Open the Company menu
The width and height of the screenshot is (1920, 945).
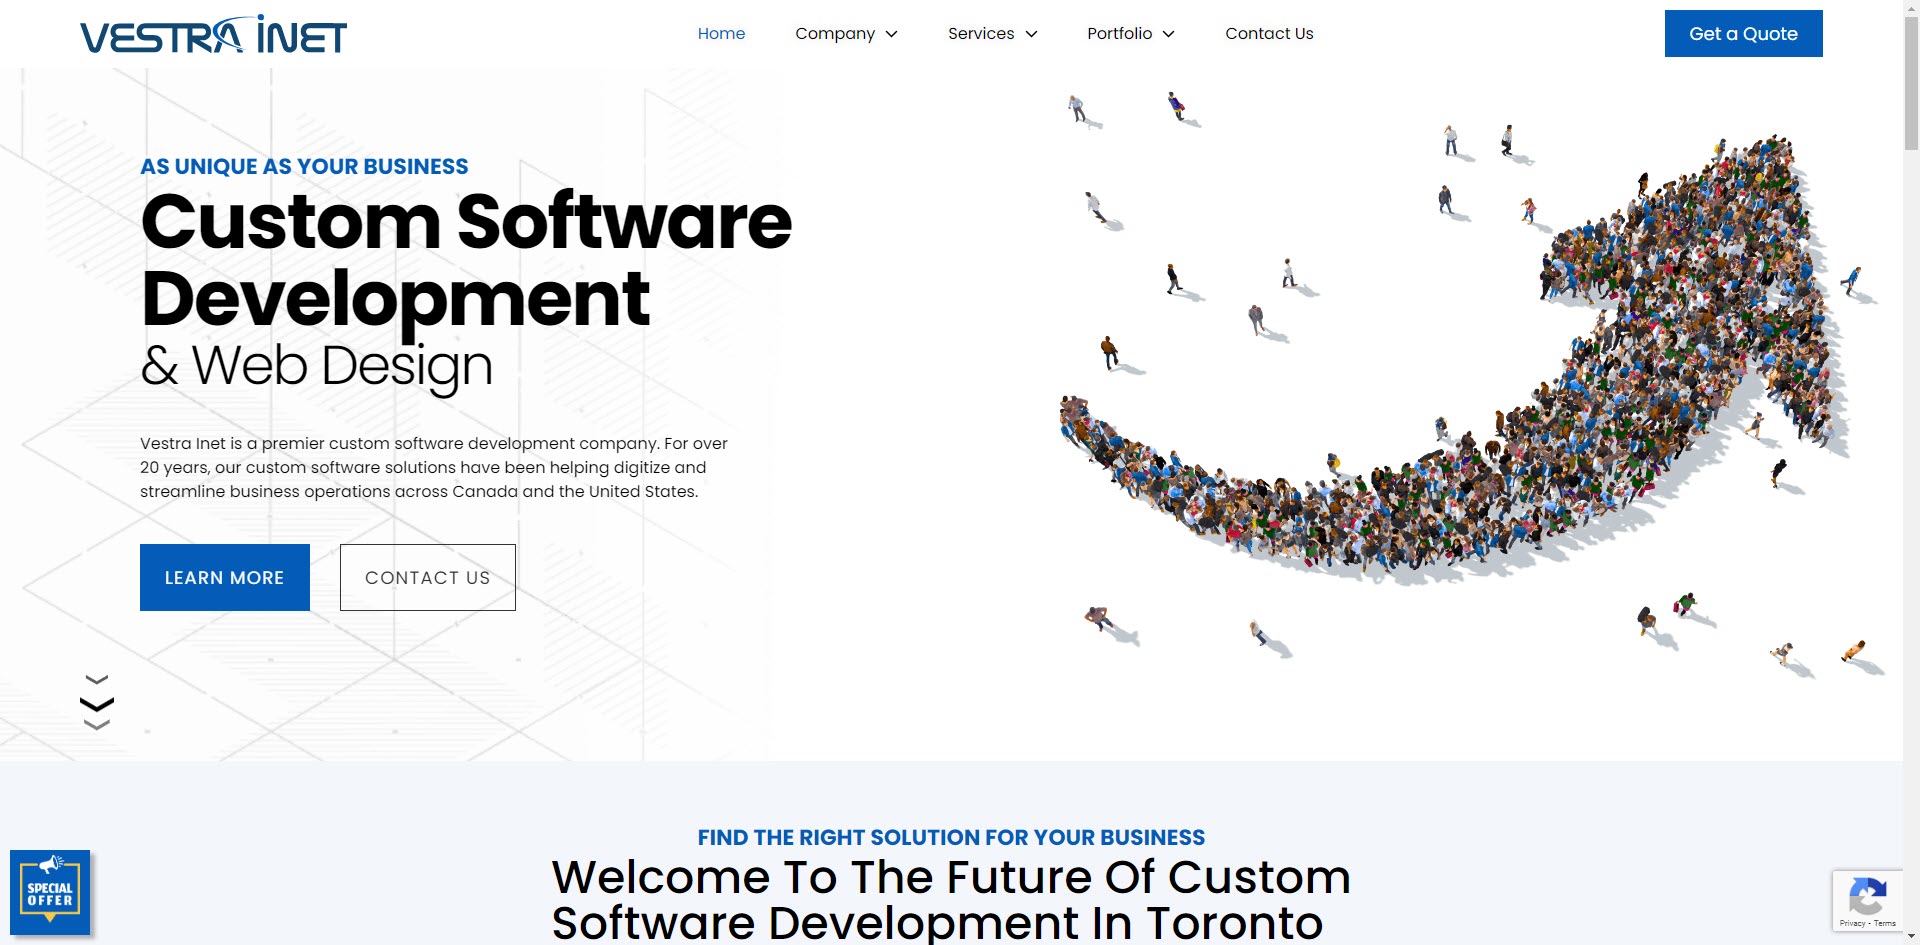click(x=834, y=34)
